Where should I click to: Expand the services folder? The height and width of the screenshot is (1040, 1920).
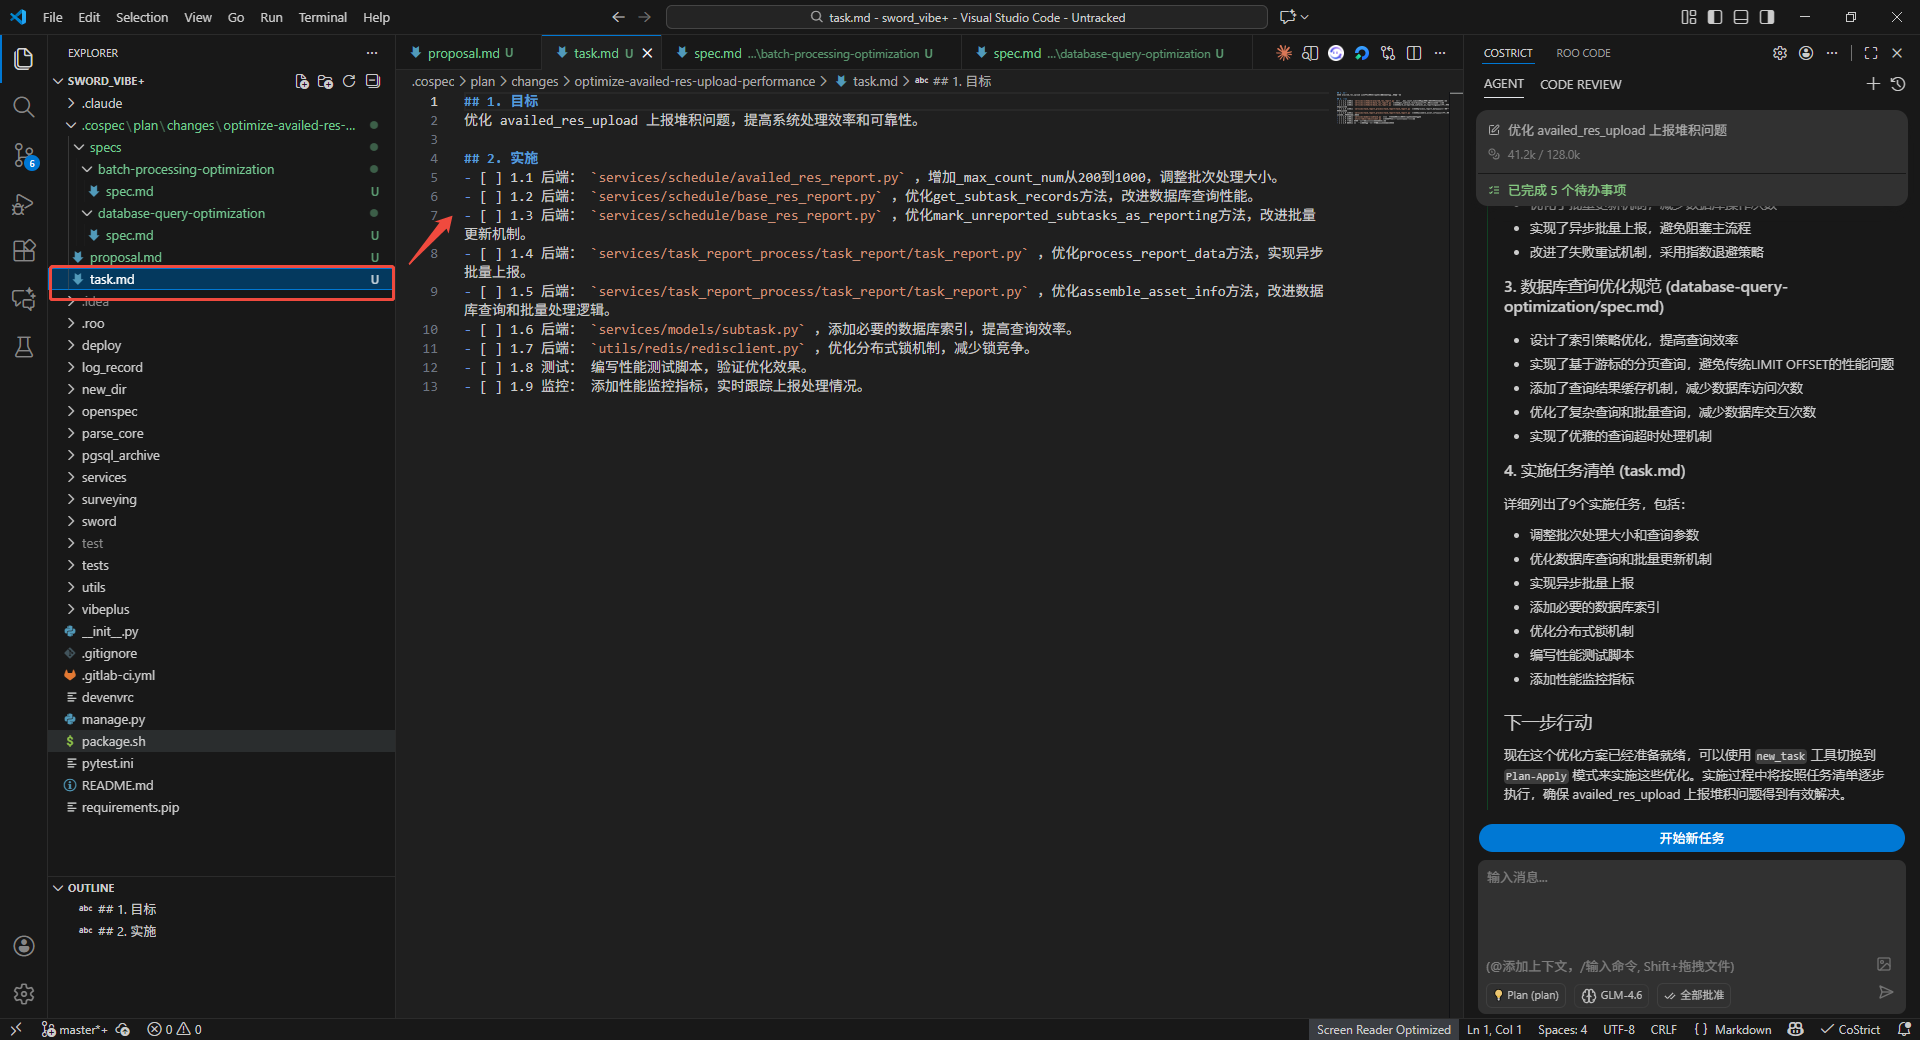coord(104,477)
